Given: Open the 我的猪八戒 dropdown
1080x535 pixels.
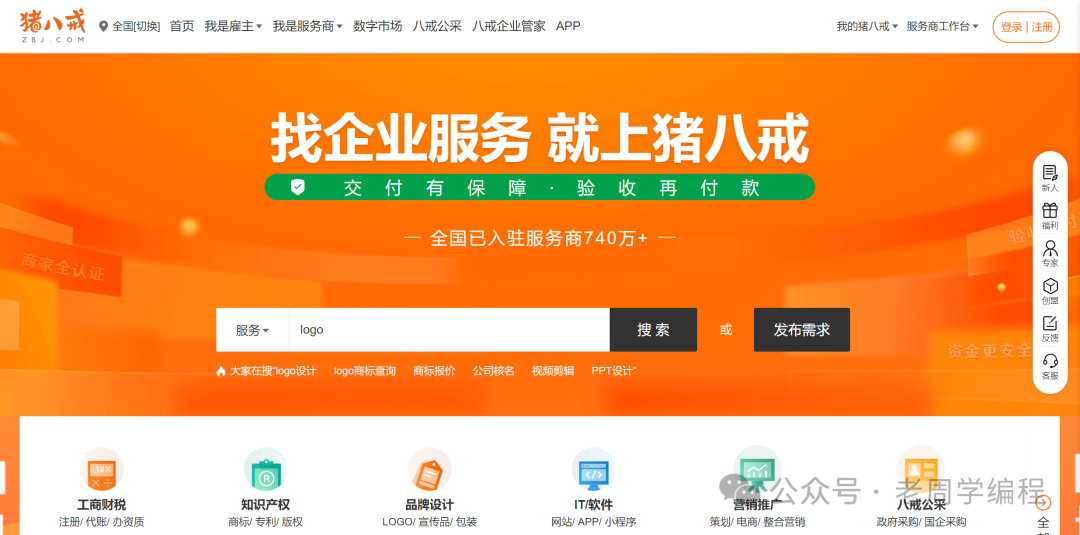Looking at the screenshot, I should coord(867,26).
